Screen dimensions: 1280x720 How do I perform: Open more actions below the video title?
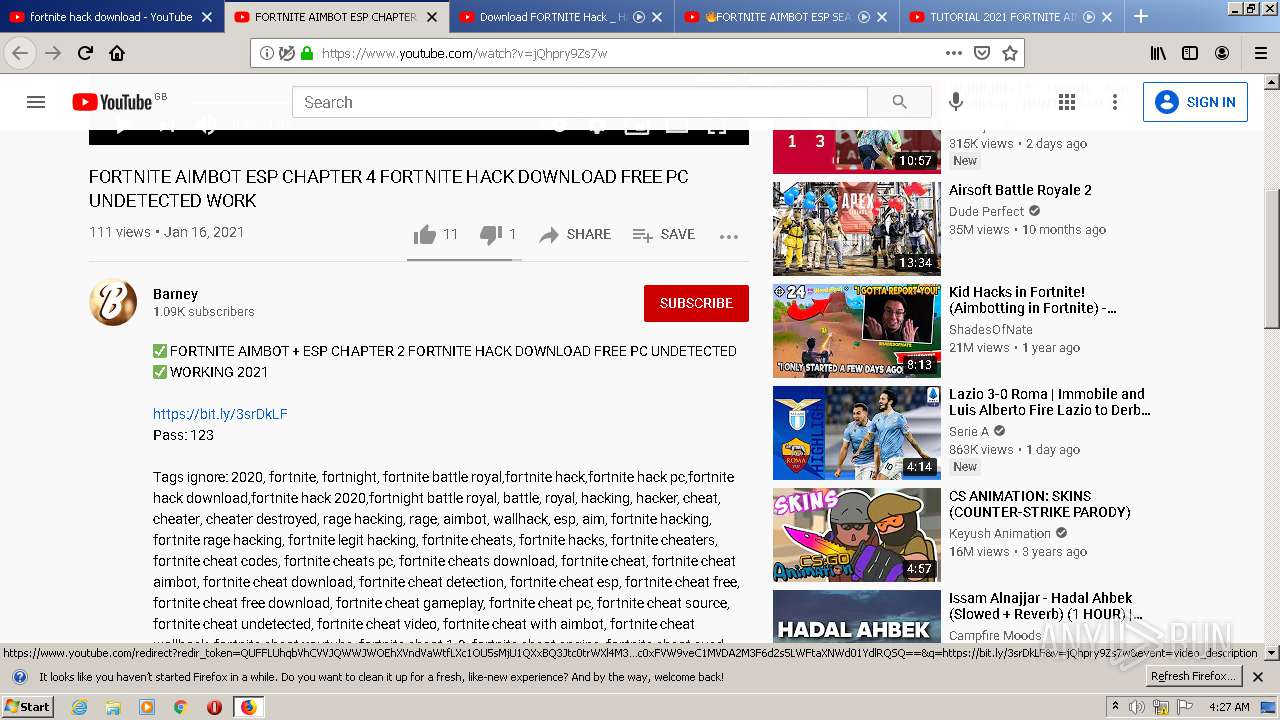pos(729,236)
